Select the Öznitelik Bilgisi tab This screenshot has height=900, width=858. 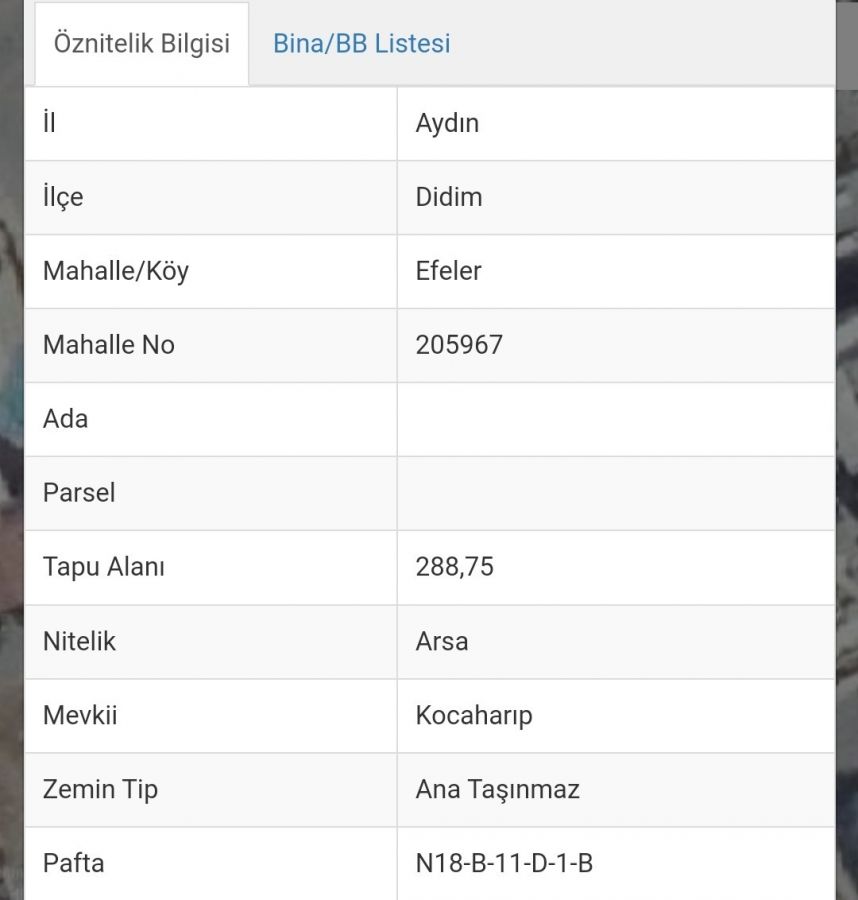(142, 44)
